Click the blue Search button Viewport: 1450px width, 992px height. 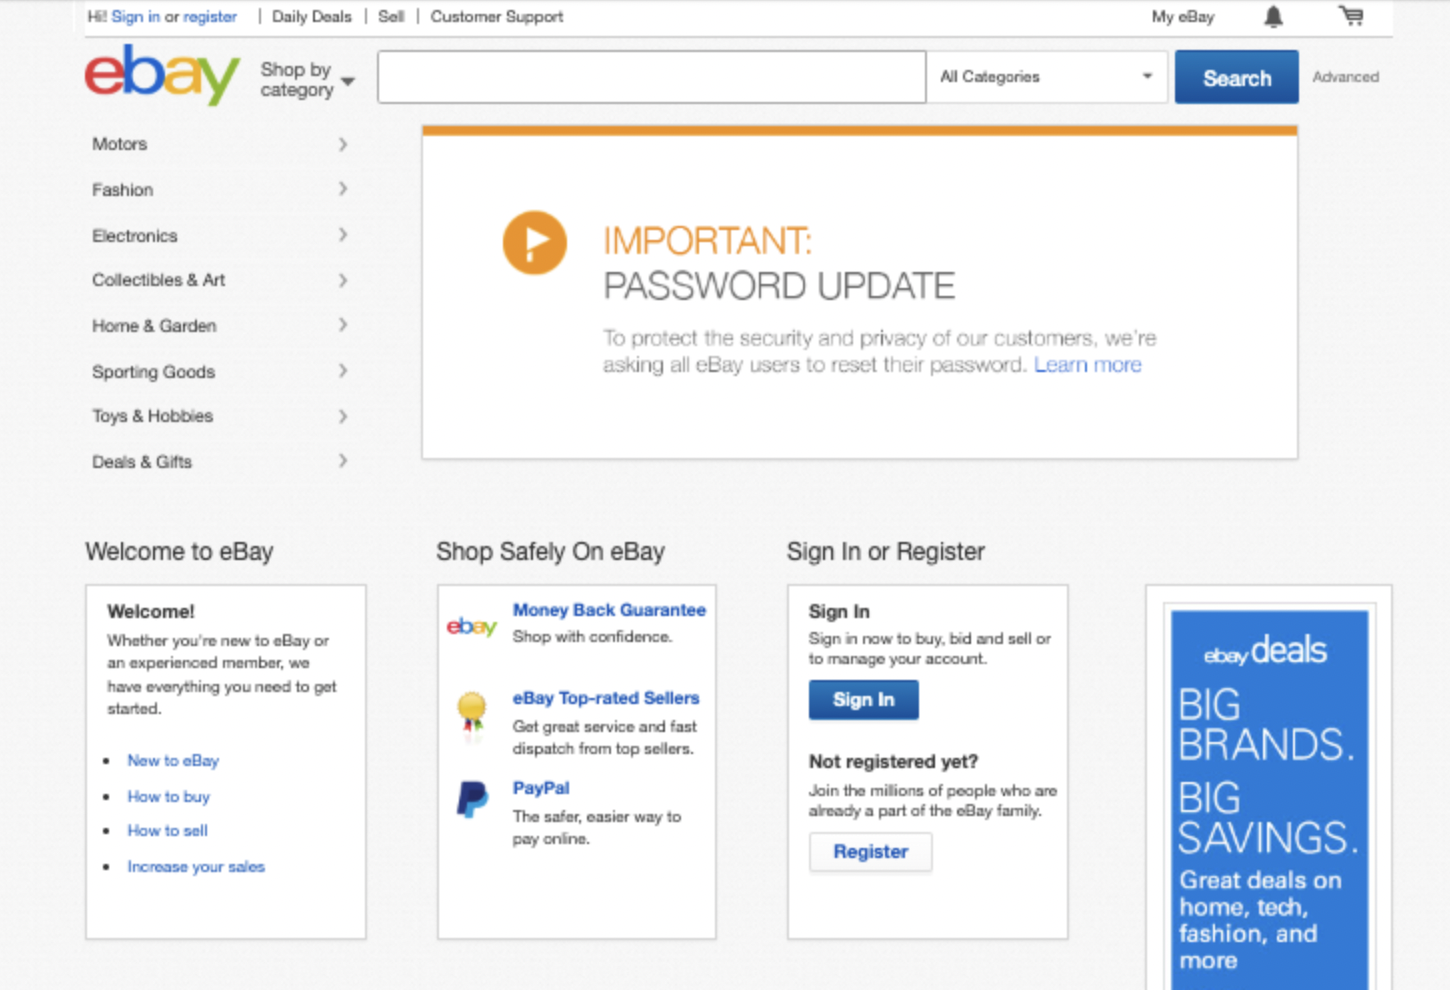(1237, 77)
